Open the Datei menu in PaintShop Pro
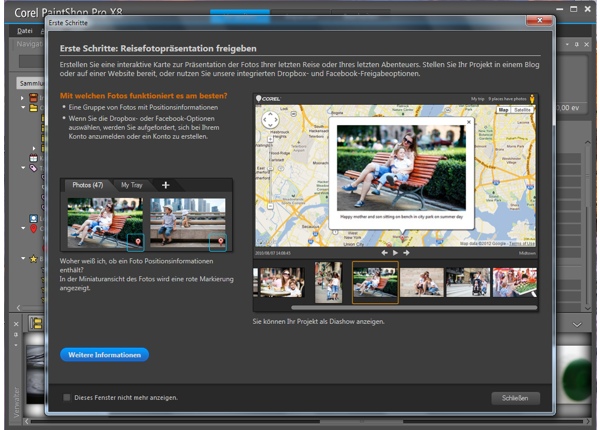This screenshot has width=600, height=430. coord(25,31)
